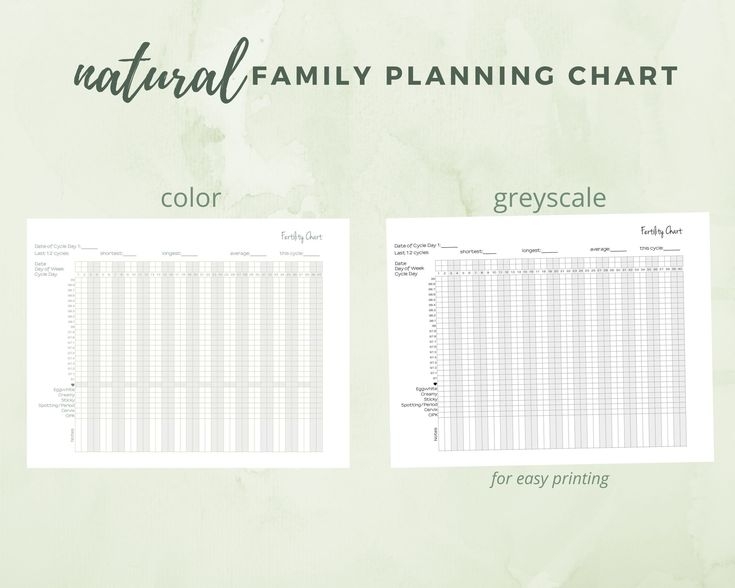Click the cursive 'natural' heading word
The width and height of the screenshot is (735, 588).
click(160, 70)
